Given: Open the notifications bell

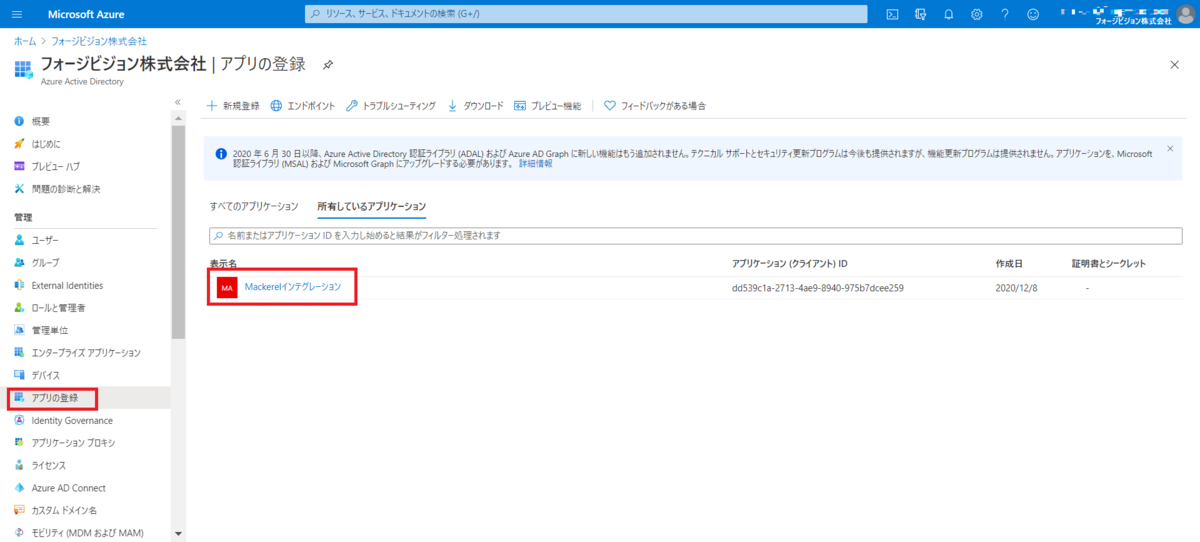Looking at the screenshot, I should pos(948,14).
